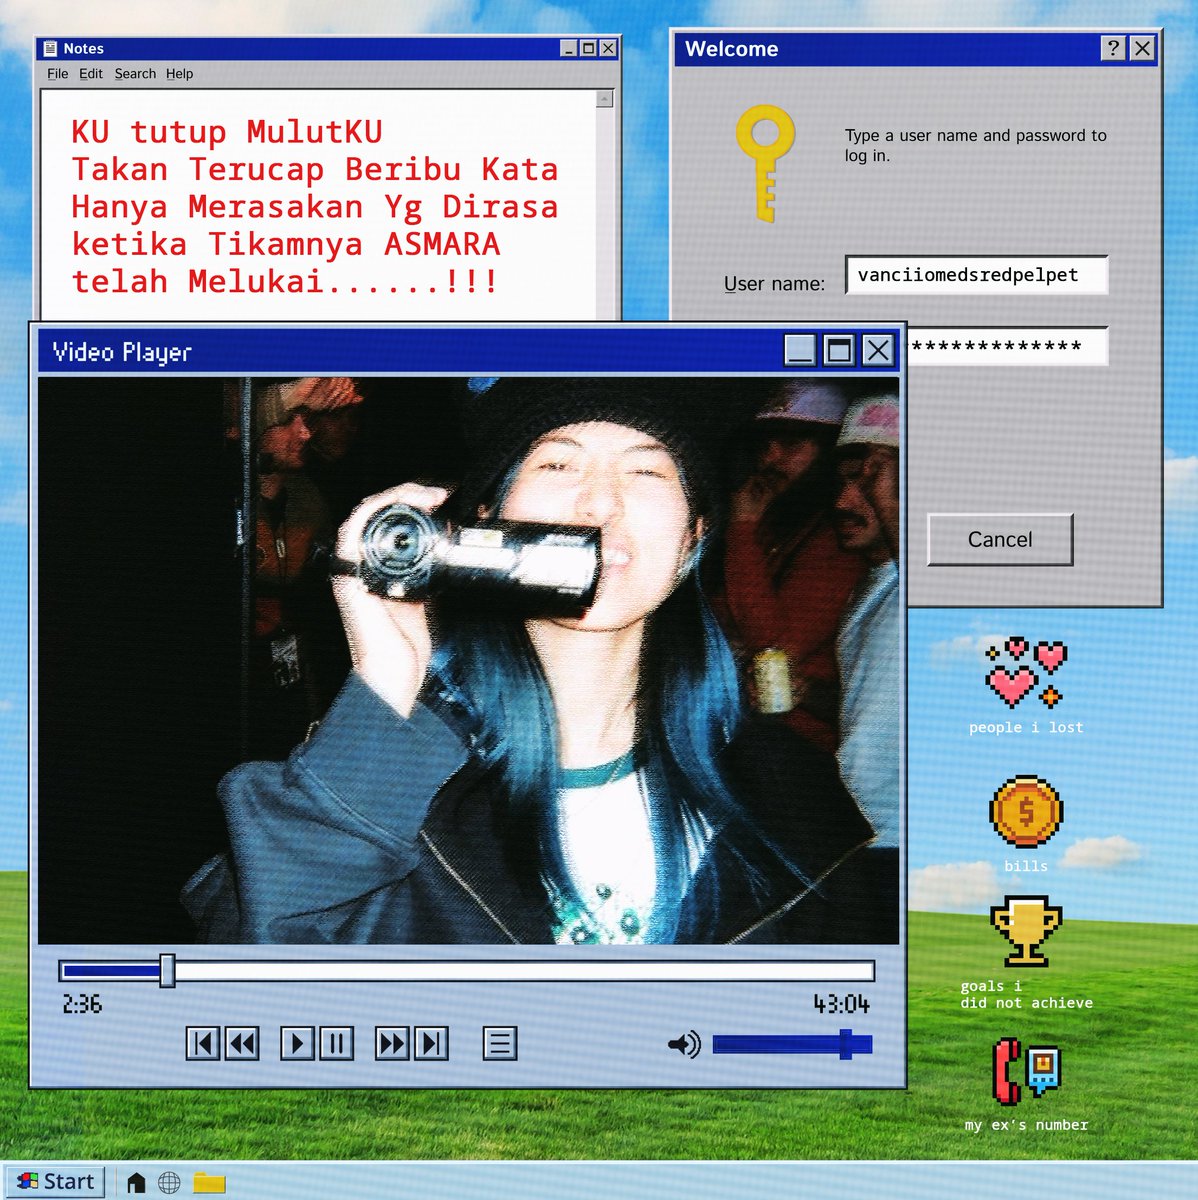Click the "2:36" elapsed time in Video Player
The width and height of the screenshot is (1198, 1200).
[x=82, y=1004]
